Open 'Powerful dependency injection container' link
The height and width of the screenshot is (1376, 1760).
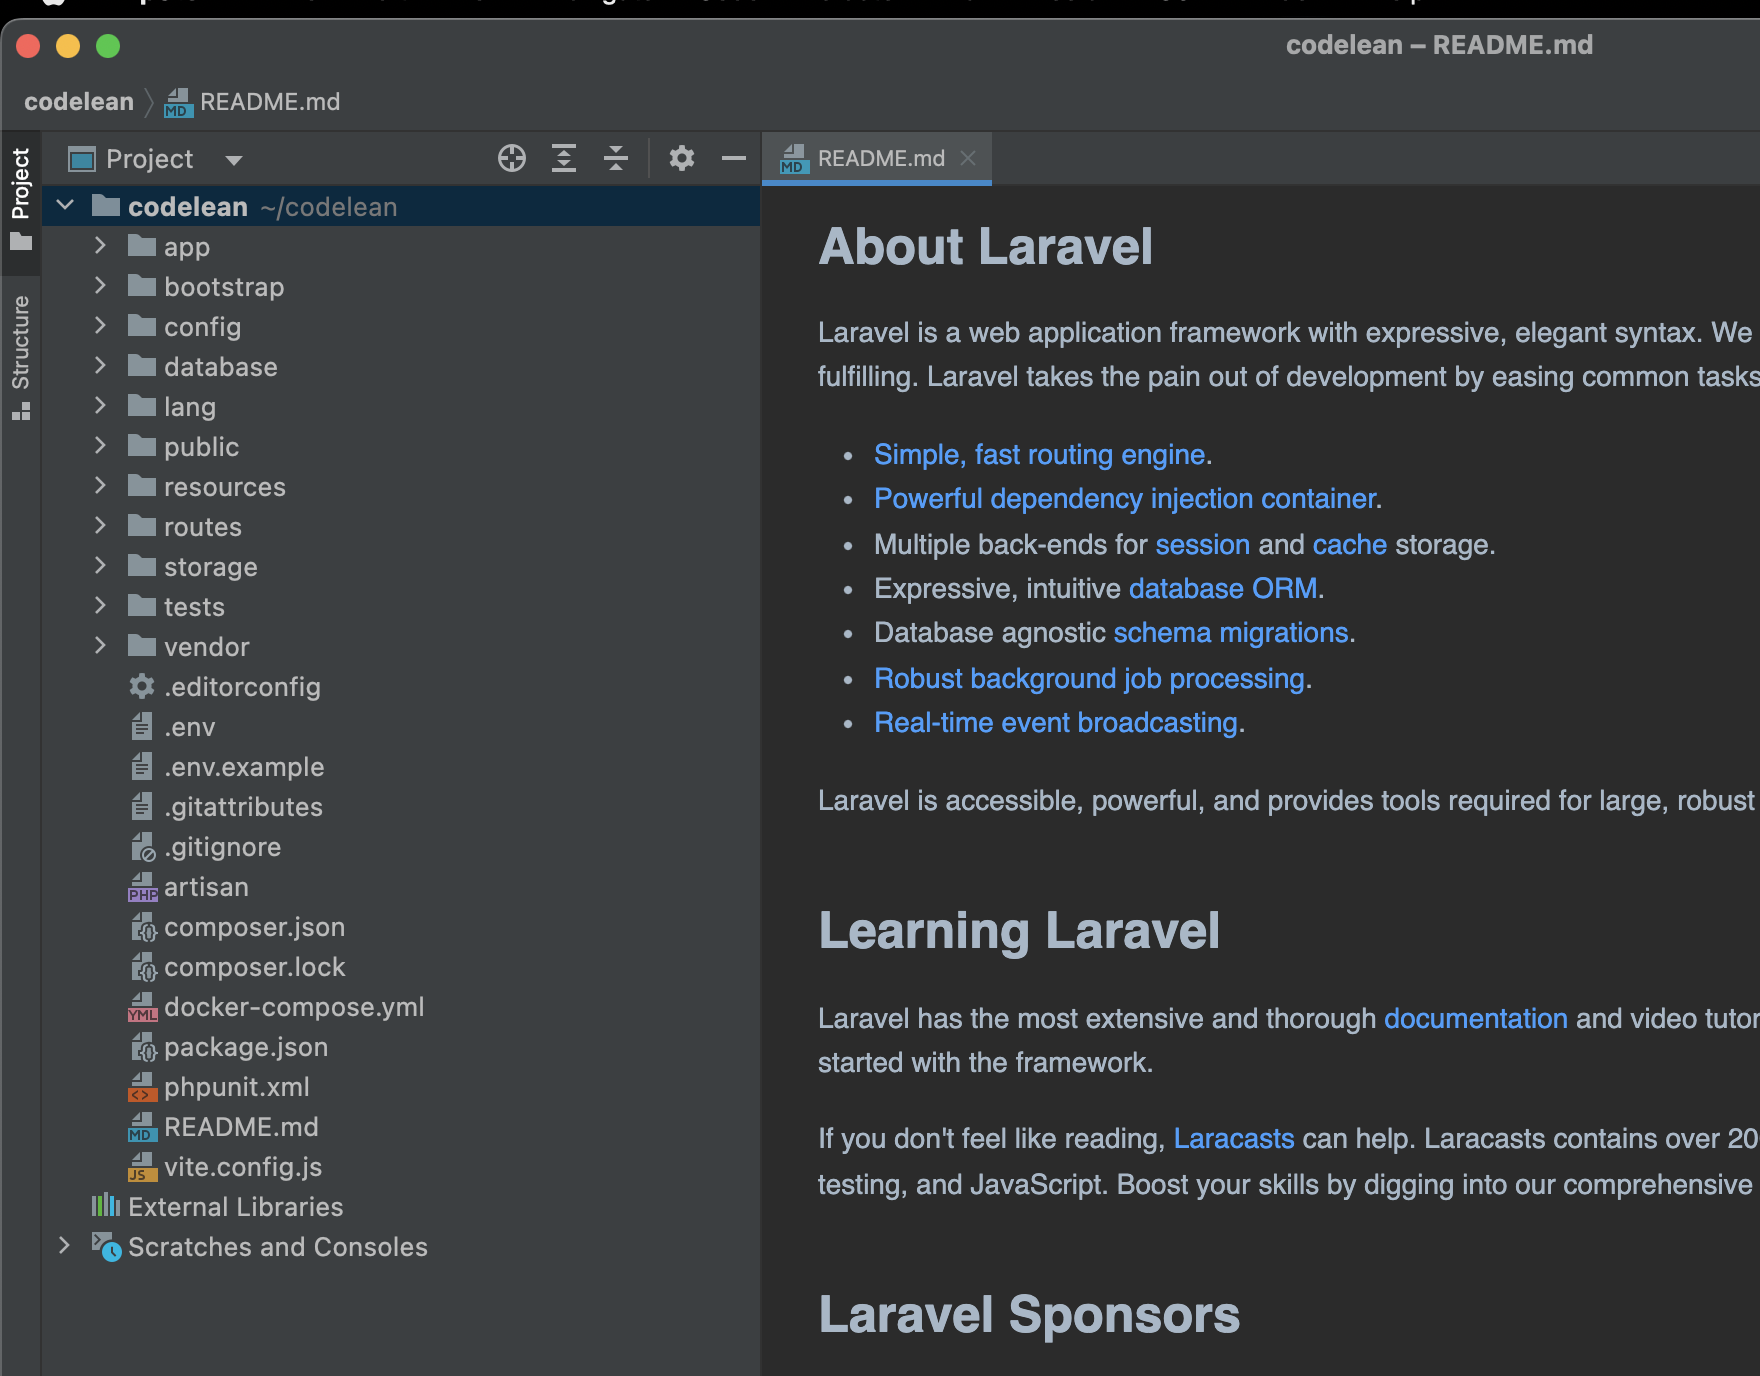click(1125, 499)
